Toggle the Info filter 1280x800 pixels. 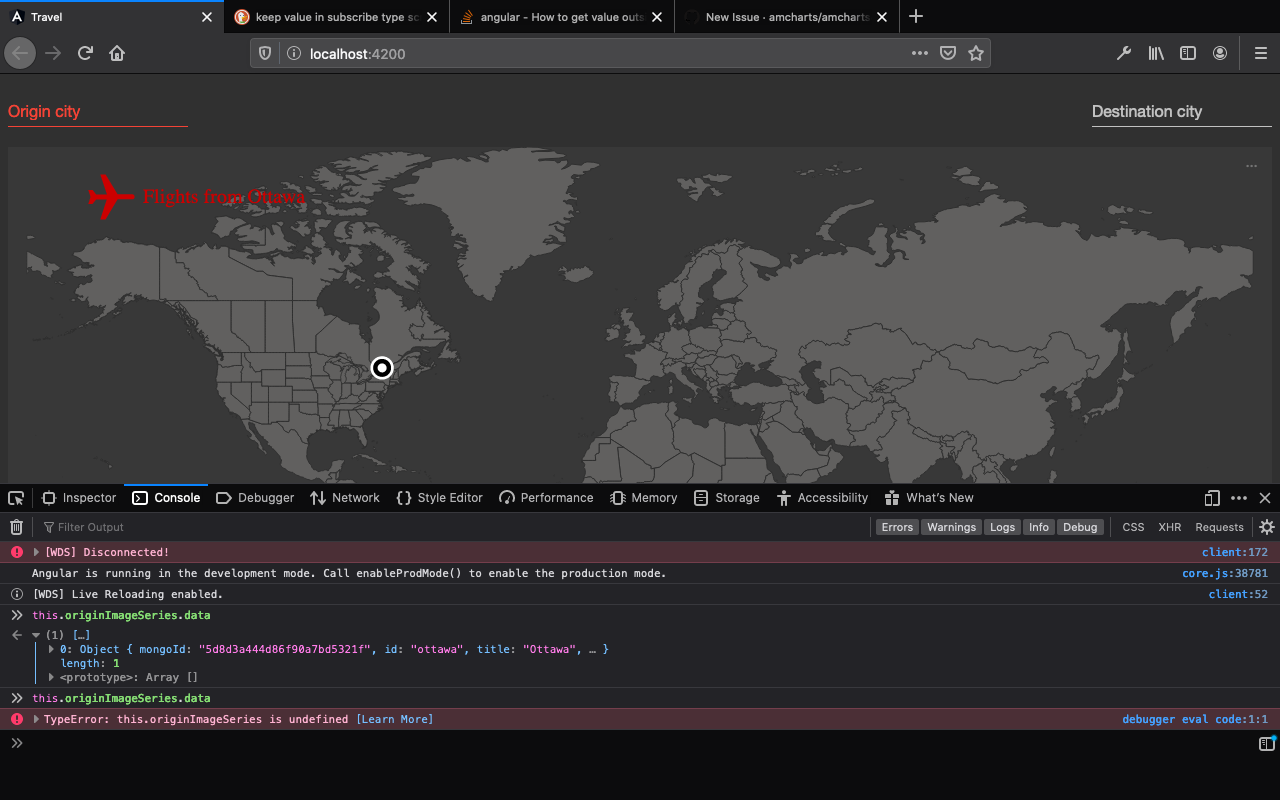1039,527
